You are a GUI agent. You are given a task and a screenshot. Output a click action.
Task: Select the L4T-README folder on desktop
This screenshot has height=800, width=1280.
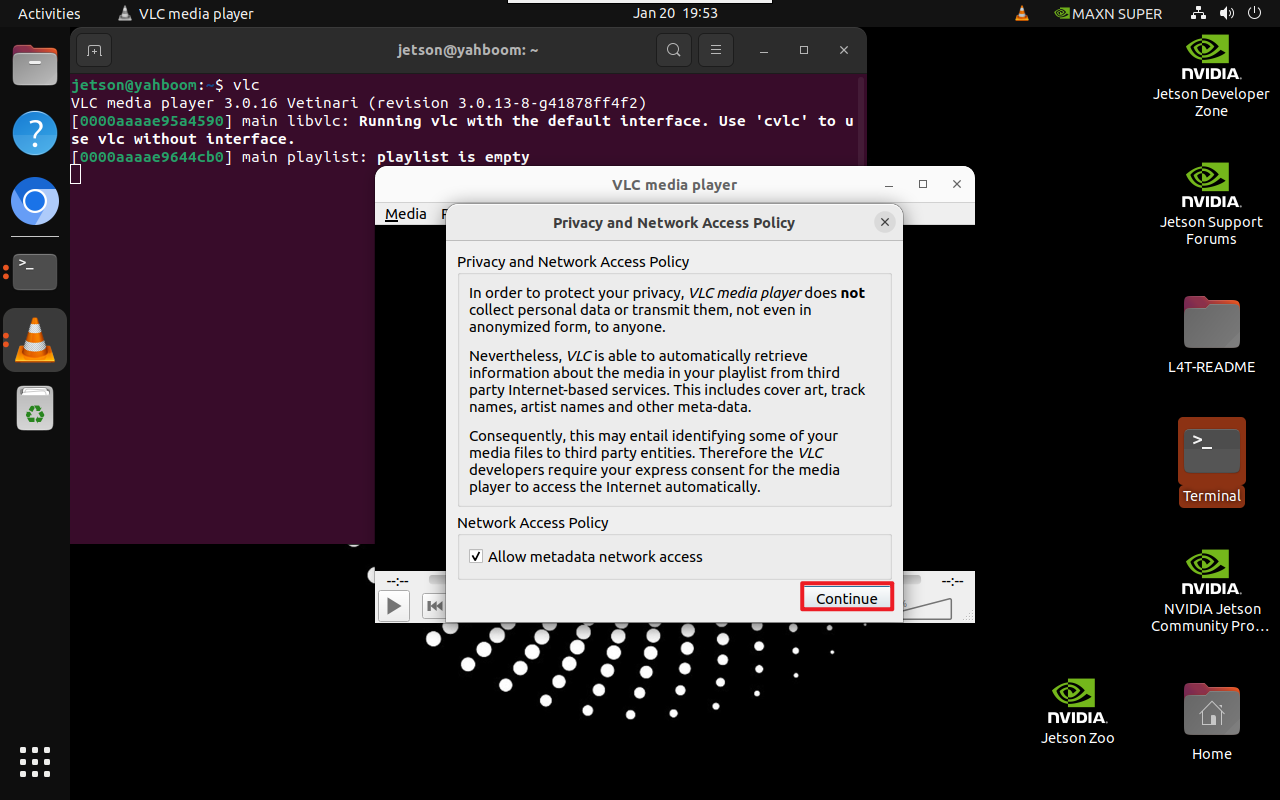1211,335
